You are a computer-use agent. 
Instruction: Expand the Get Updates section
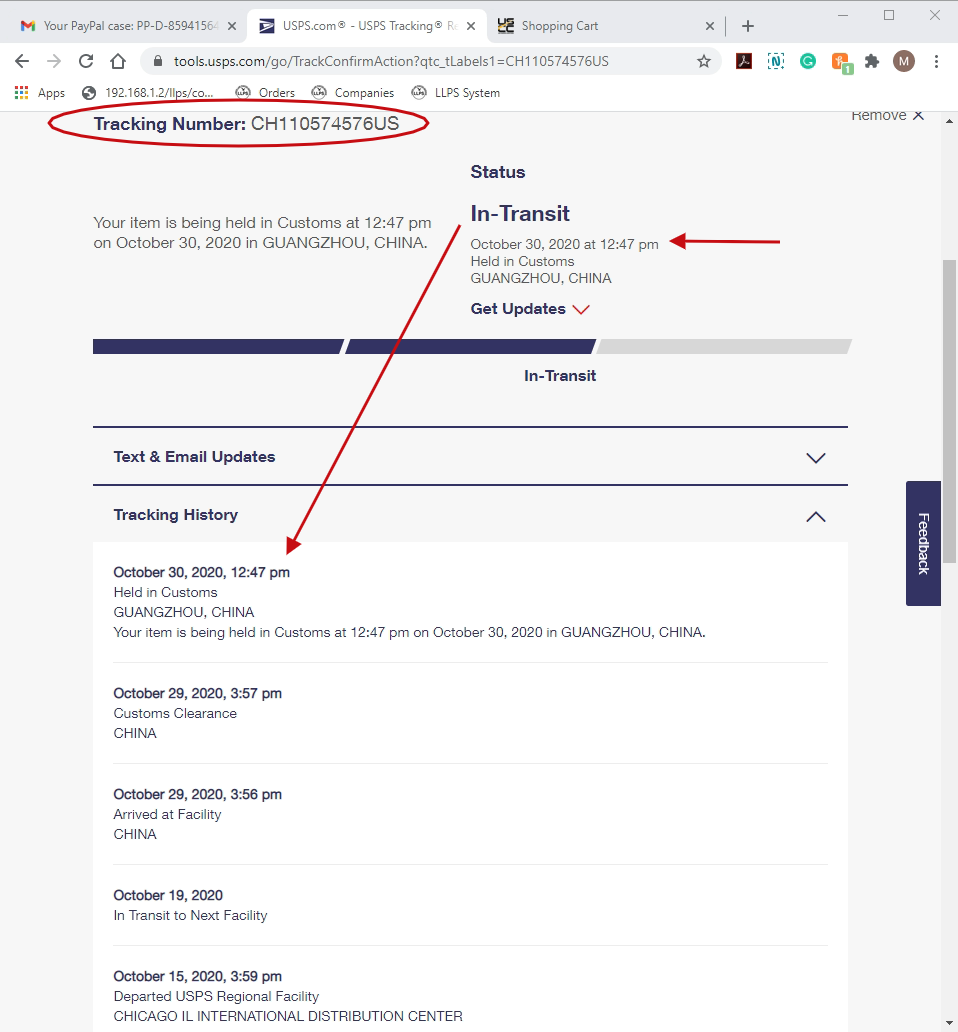coord(530,309)
